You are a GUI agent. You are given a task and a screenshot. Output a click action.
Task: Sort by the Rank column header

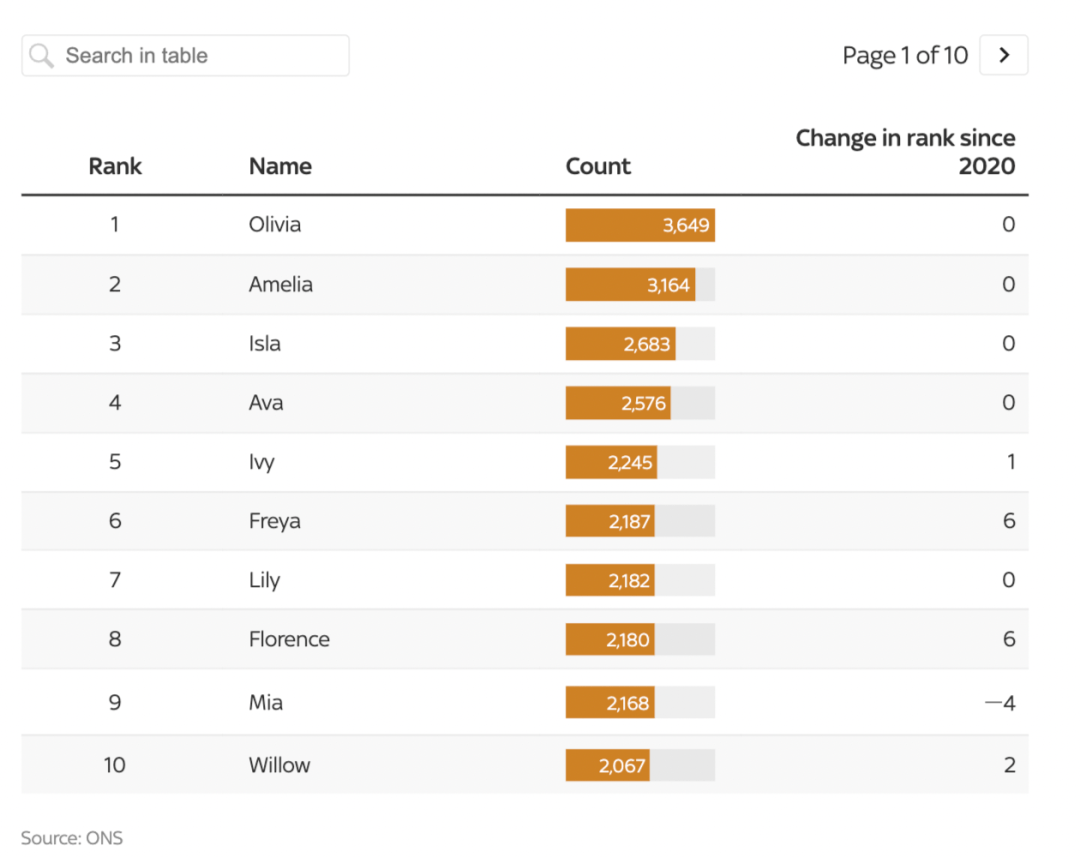115,166
